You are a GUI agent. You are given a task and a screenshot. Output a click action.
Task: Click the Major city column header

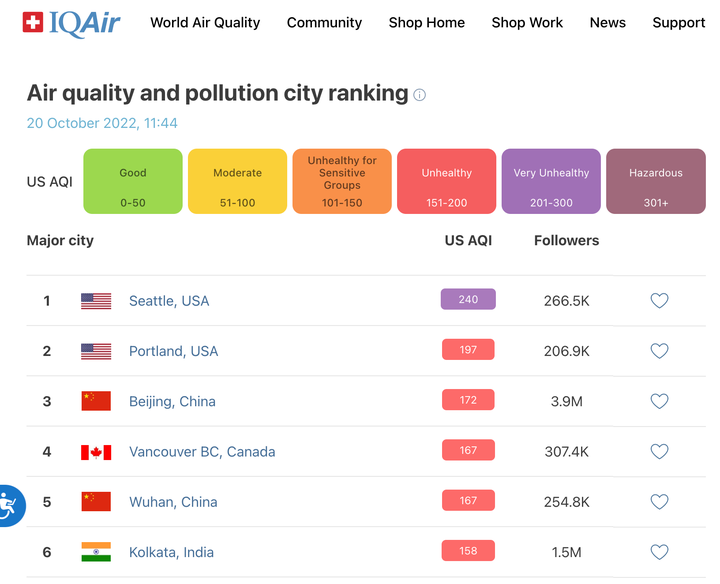60,241
